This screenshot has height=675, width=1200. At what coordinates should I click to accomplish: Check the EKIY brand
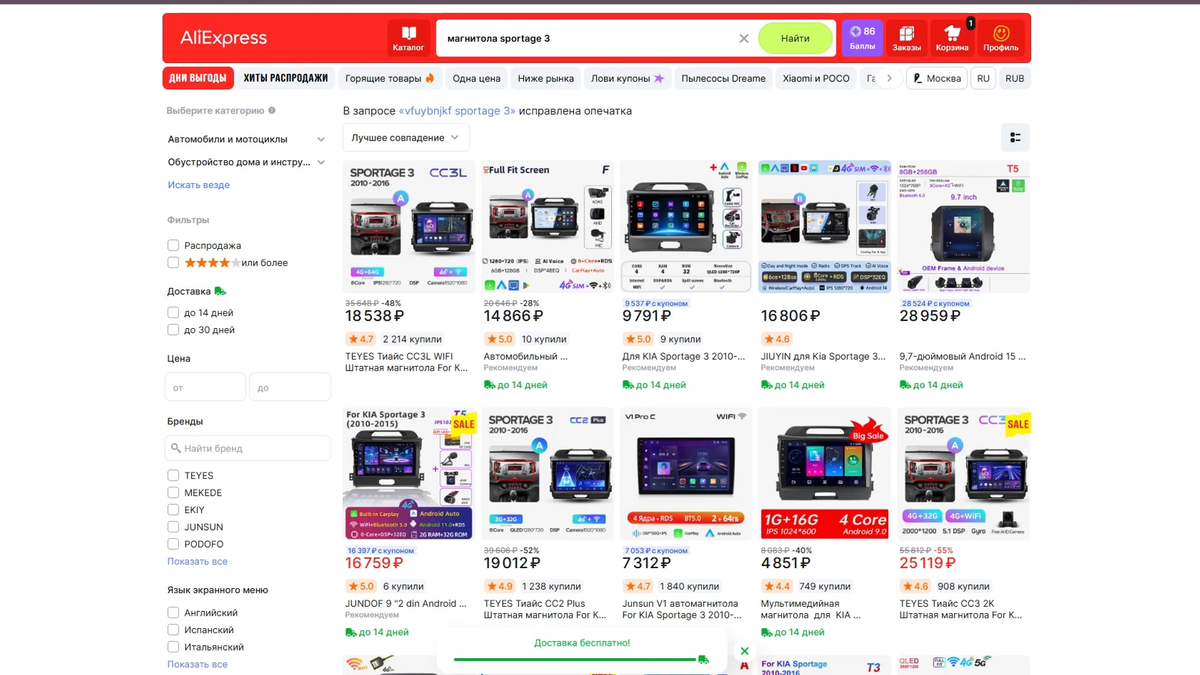173,510
